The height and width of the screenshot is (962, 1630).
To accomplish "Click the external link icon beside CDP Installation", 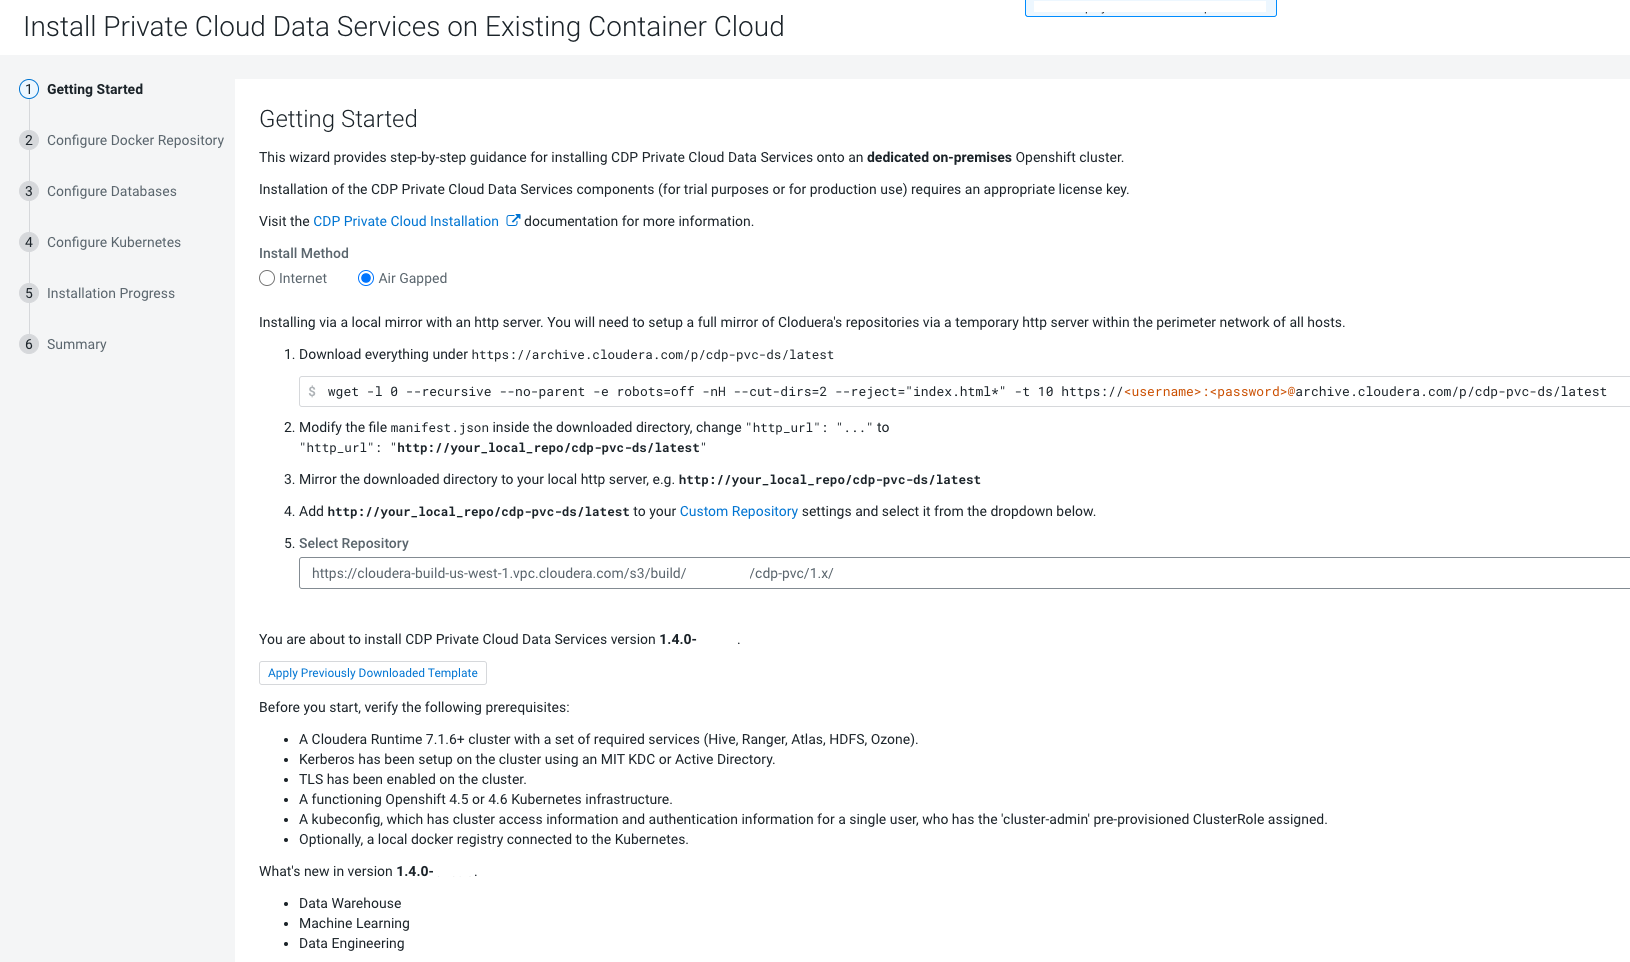I will pos(513,221).
